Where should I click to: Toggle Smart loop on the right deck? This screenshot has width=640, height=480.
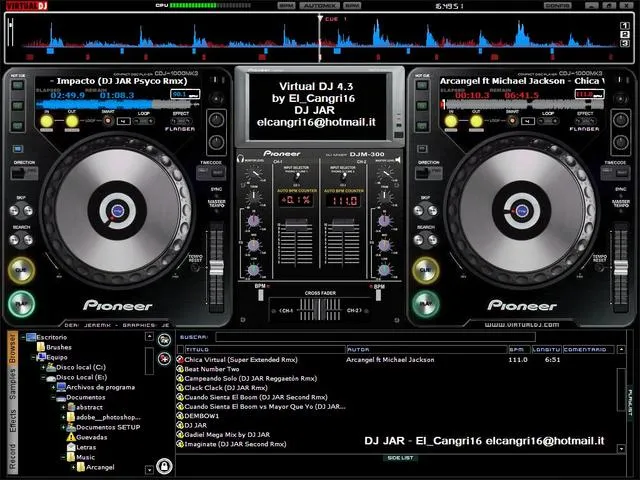[x=512, y=121]
